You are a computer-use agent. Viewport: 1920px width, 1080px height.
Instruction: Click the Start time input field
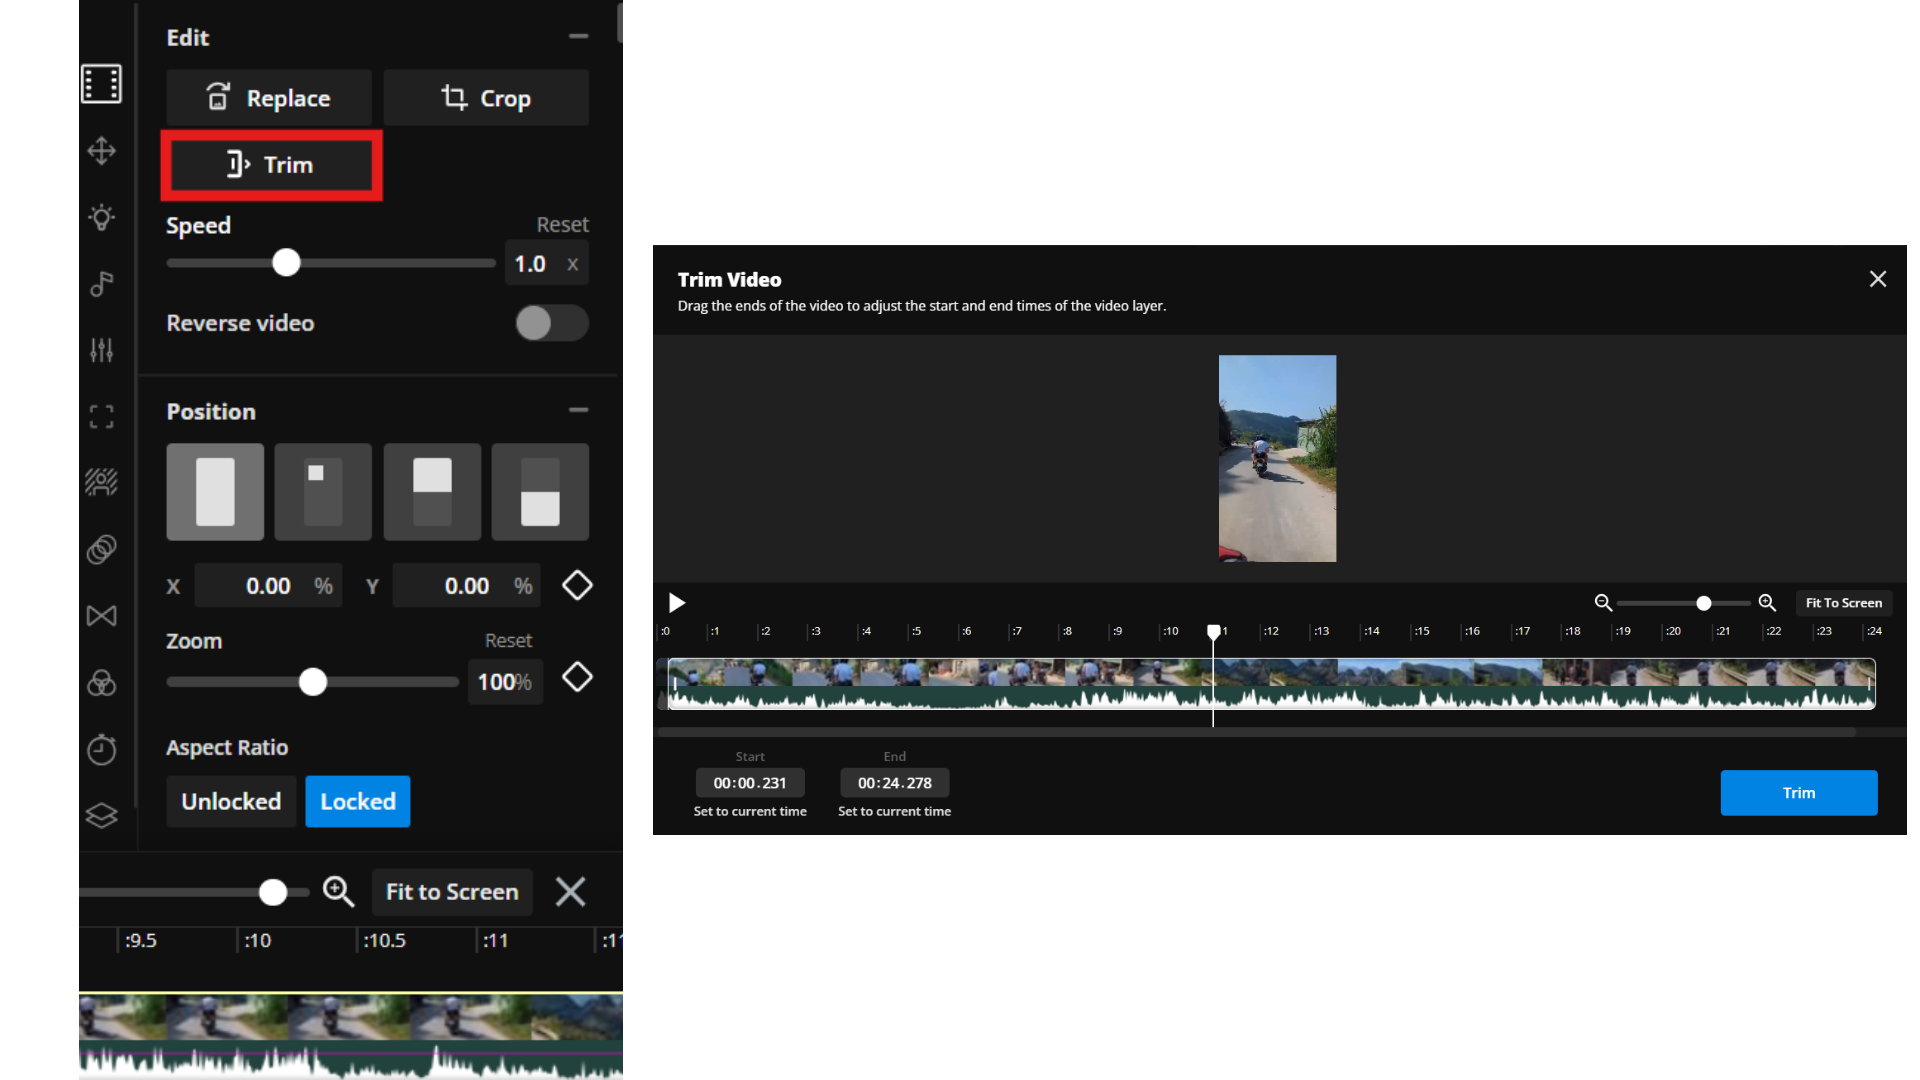[x=750, y=783]
